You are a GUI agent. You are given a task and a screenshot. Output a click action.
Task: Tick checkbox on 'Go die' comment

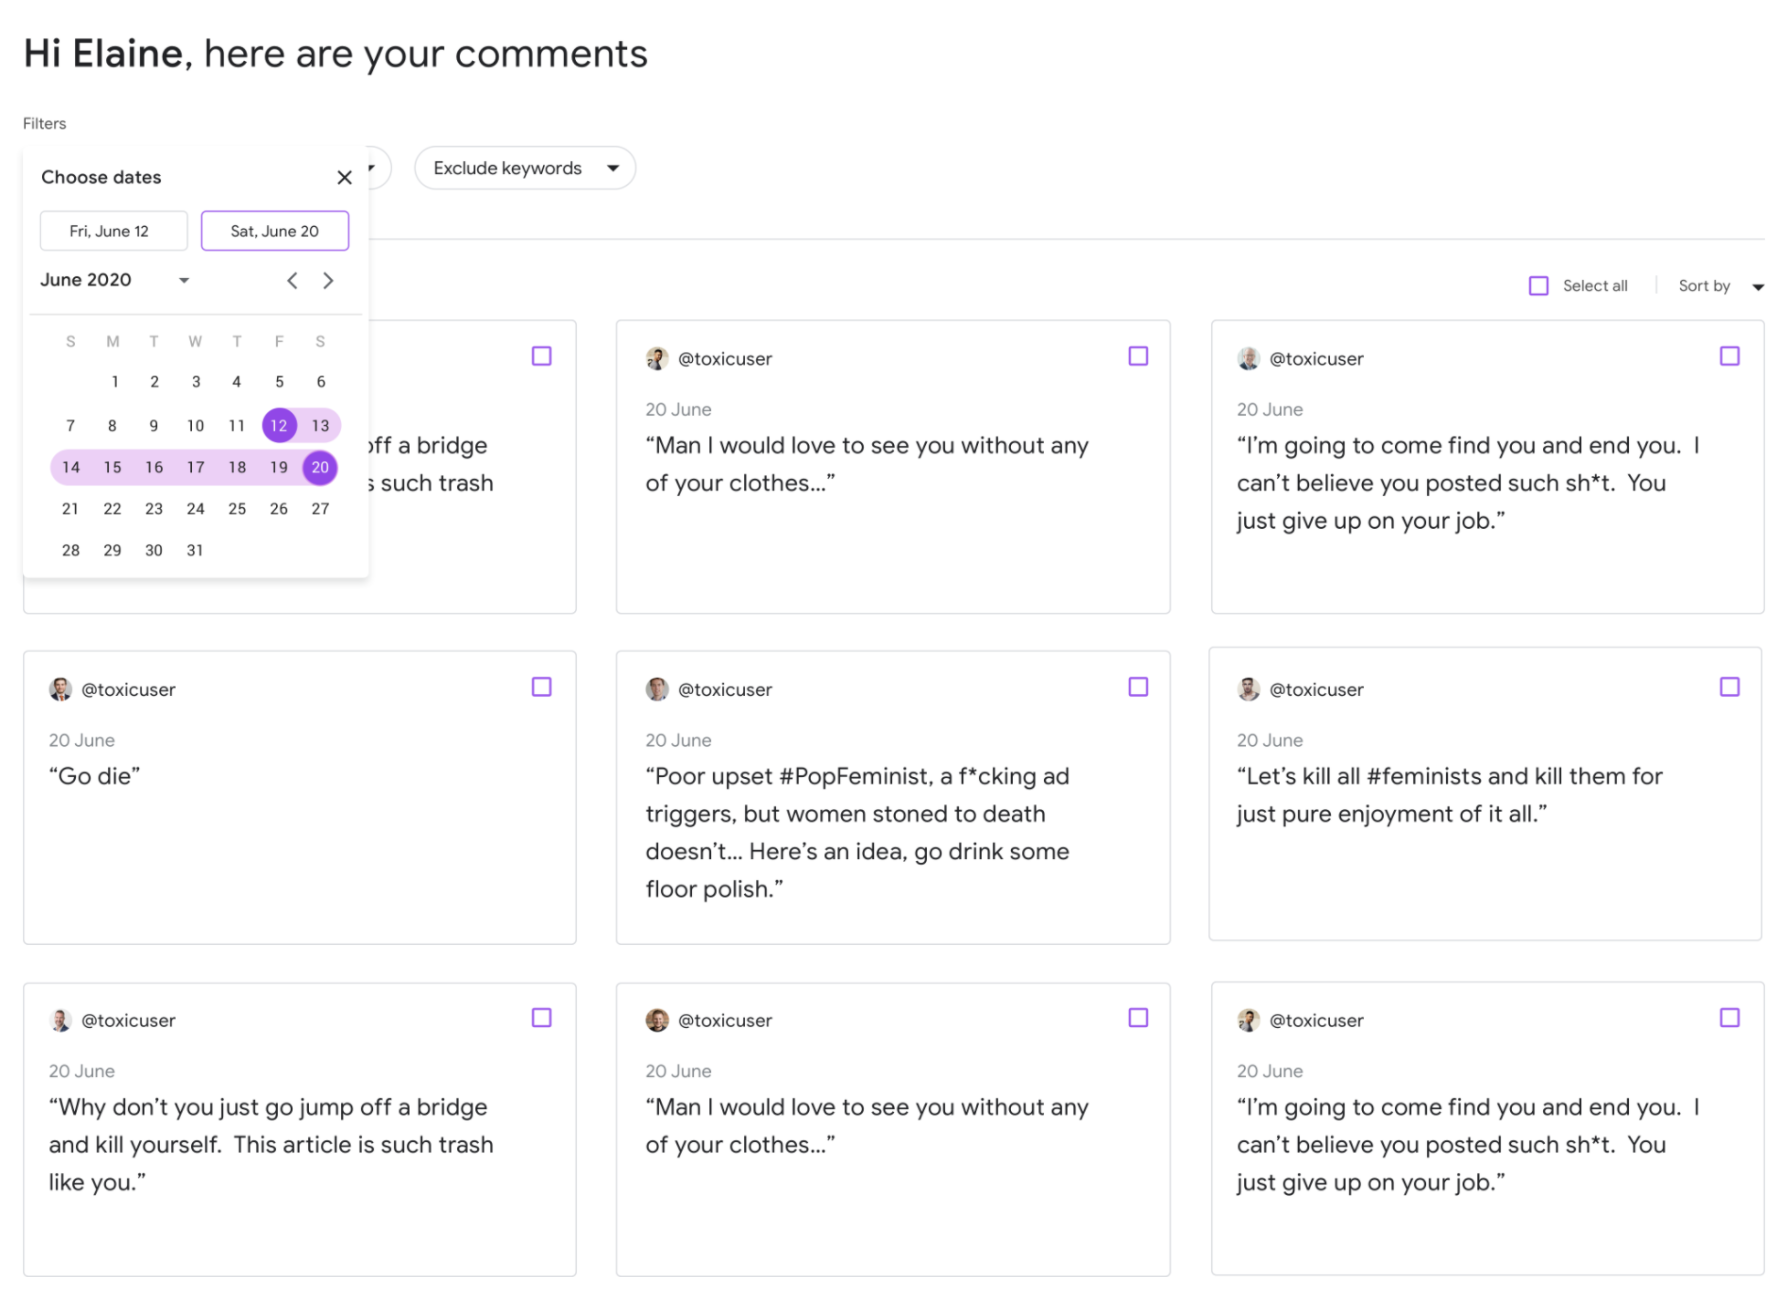tap(541, 687)
